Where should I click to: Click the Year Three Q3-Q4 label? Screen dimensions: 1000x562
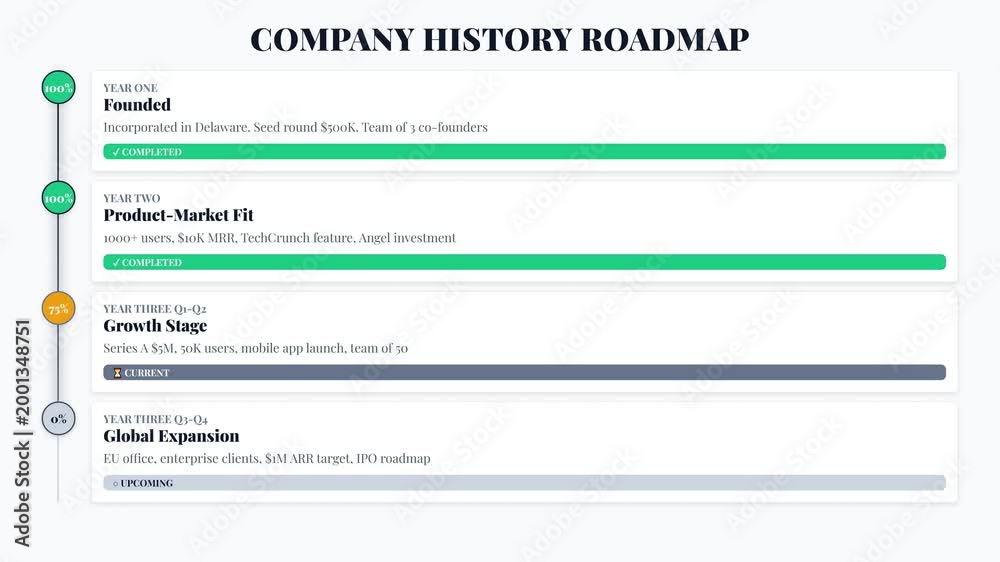156,419
